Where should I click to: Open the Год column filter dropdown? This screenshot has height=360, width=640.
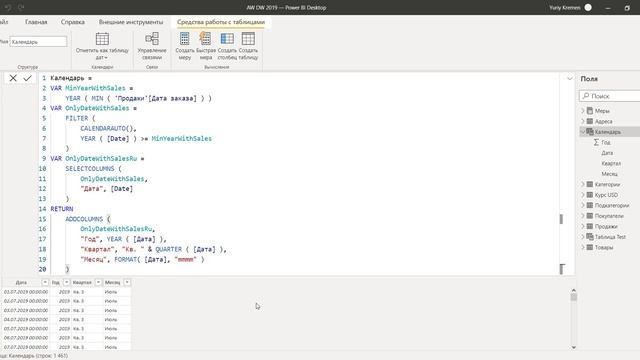click(67, 282)
